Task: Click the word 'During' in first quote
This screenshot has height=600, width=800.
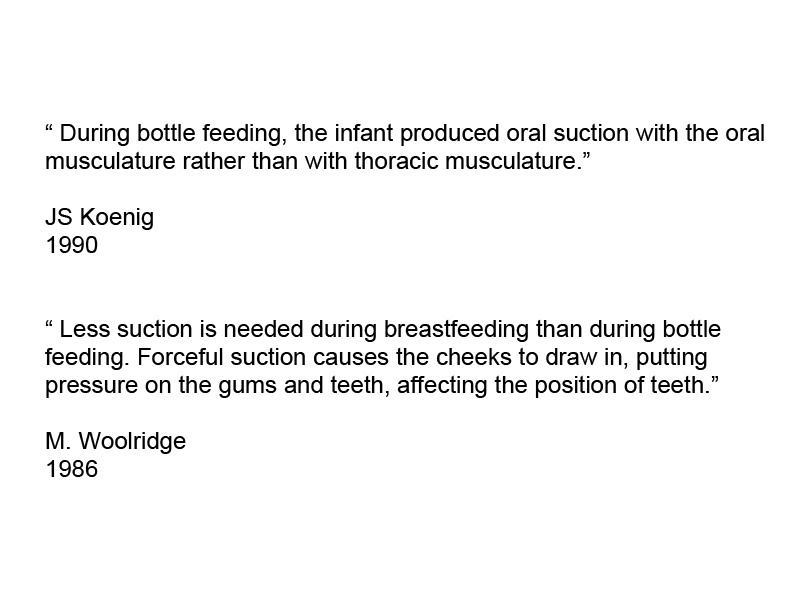Action: pos(95,134)
